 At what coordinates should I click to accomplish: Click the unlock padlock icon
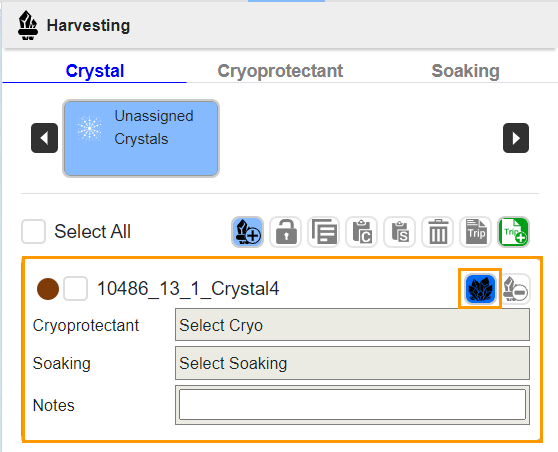(285, 232)
